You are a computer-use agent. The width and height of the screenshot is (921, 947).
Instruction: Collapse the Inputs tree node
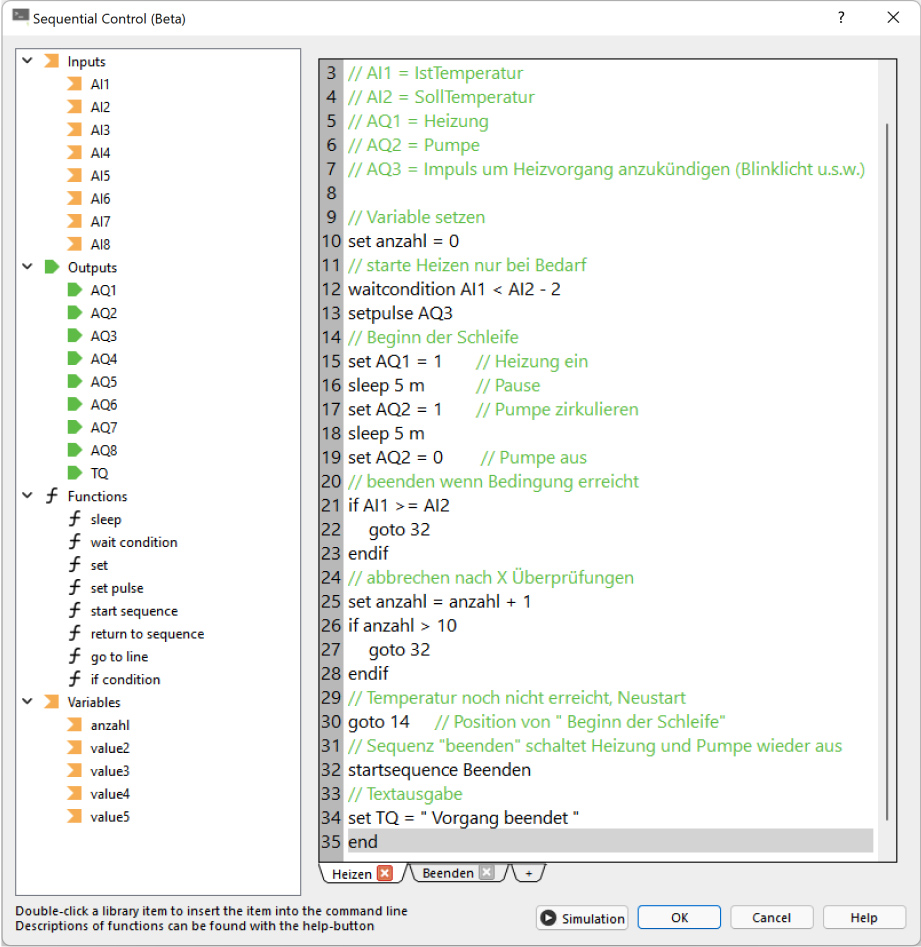click(27, 62)
